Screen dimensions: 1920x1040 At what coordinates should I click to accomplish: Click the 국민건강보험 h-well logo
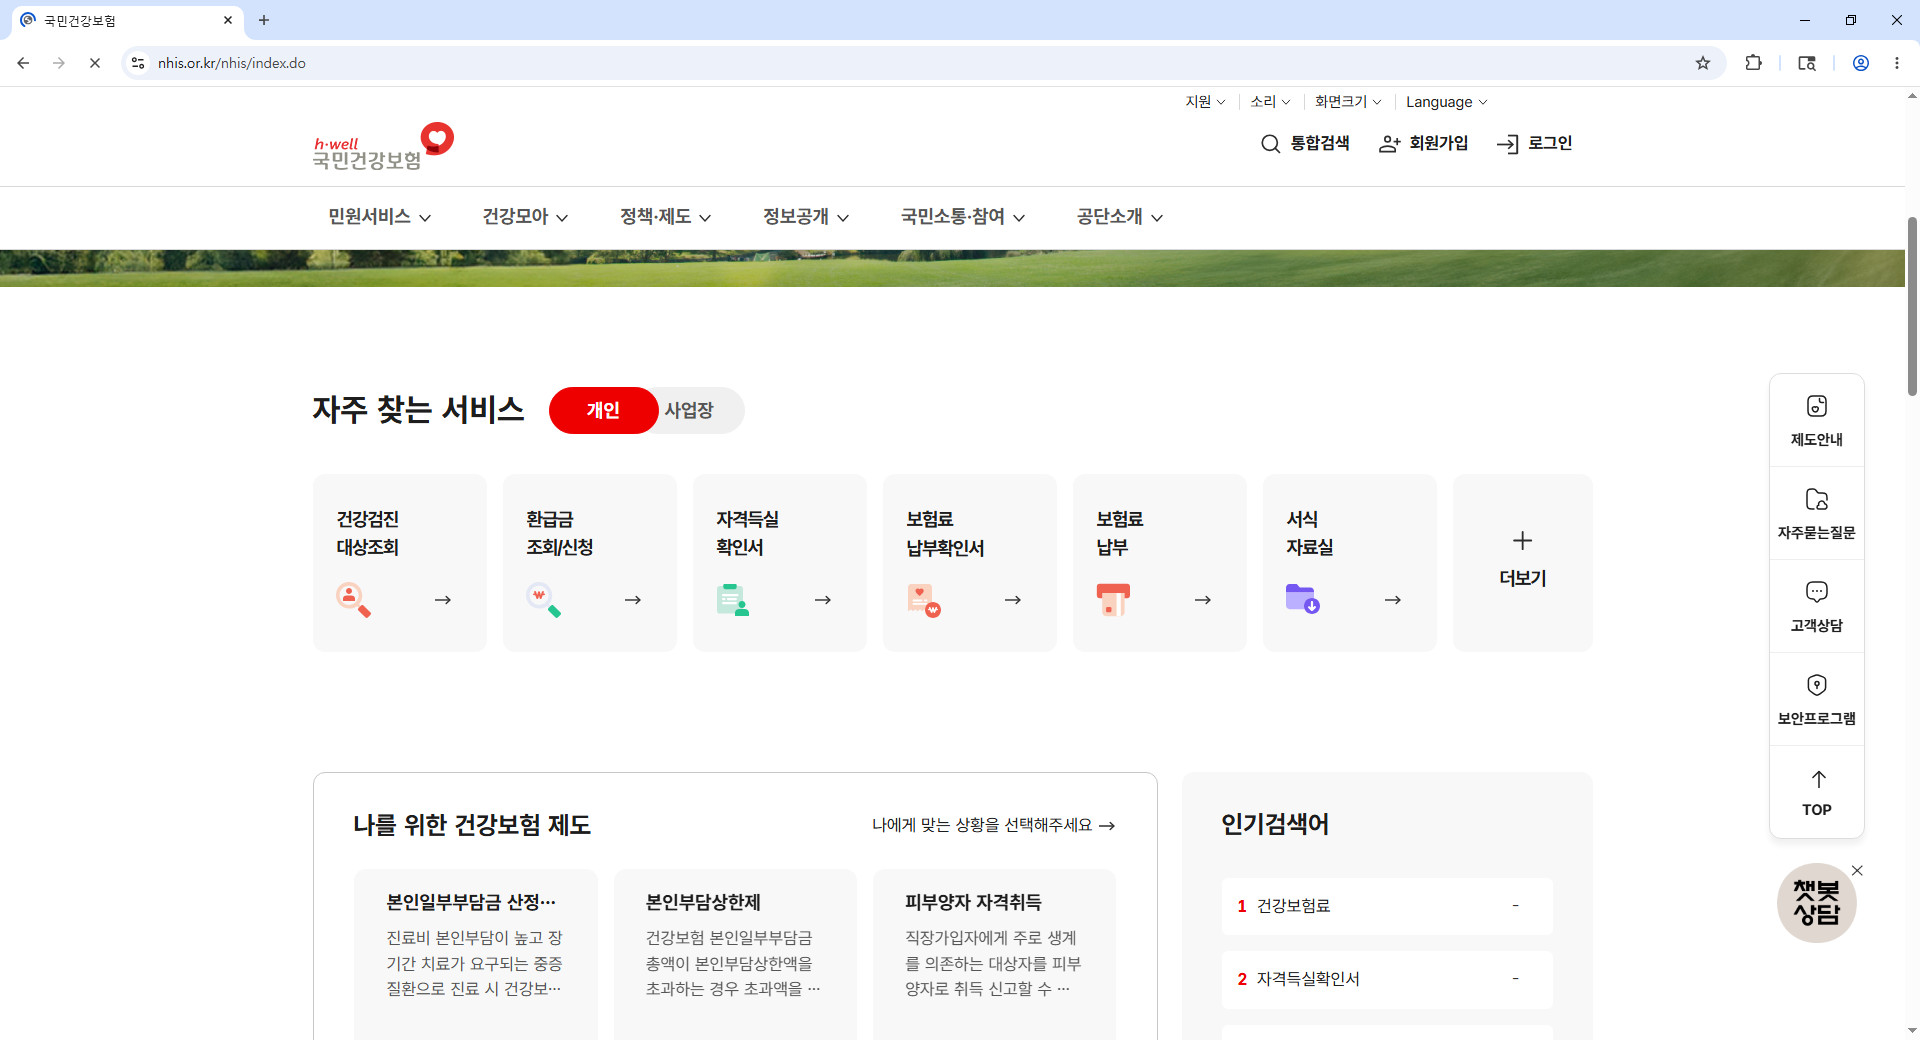pos(383,146)
